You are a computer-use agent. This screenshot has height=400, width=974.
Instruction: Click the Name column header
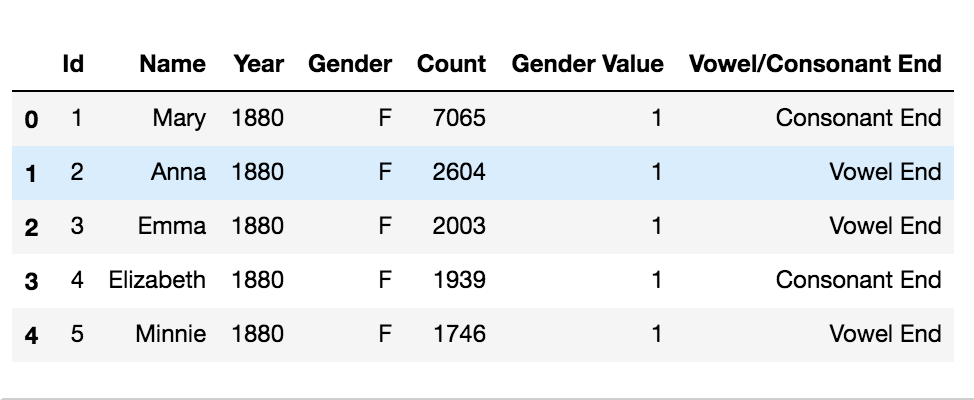pyautogui.click(x=172, y=64)
